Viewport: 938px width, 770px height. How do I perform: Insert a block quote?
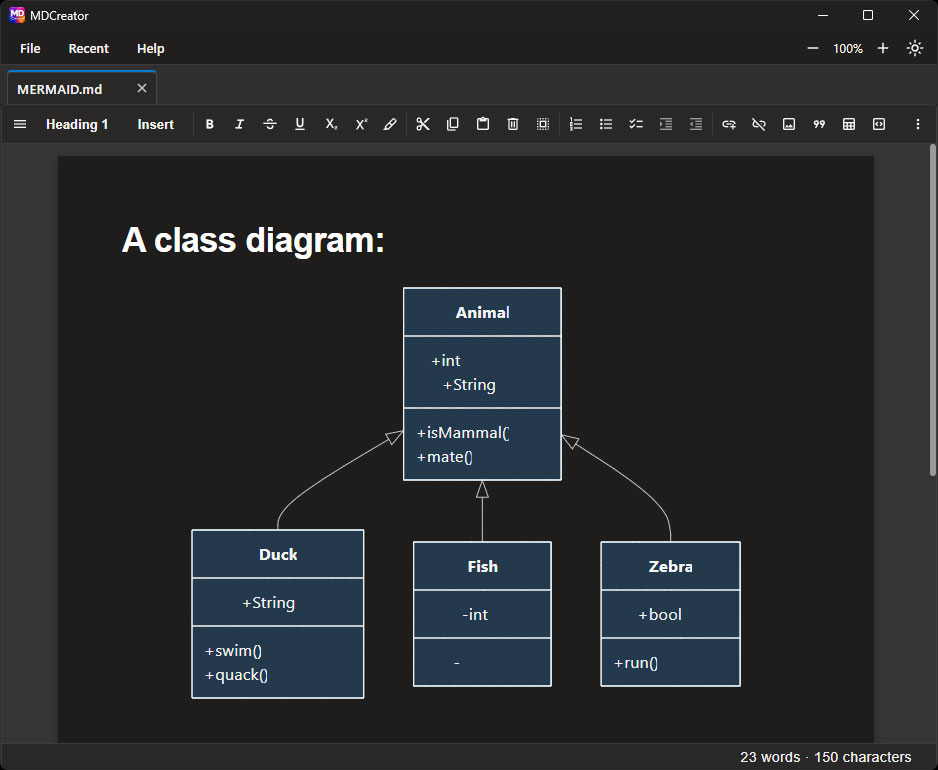click(819, 124)
